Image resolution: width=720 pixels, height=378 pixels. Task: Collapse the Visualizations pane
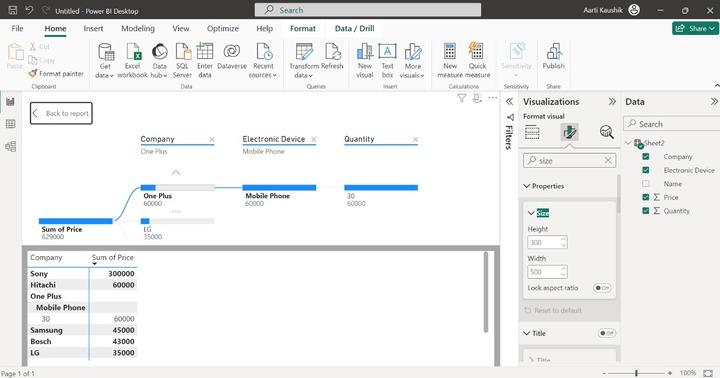612,102
